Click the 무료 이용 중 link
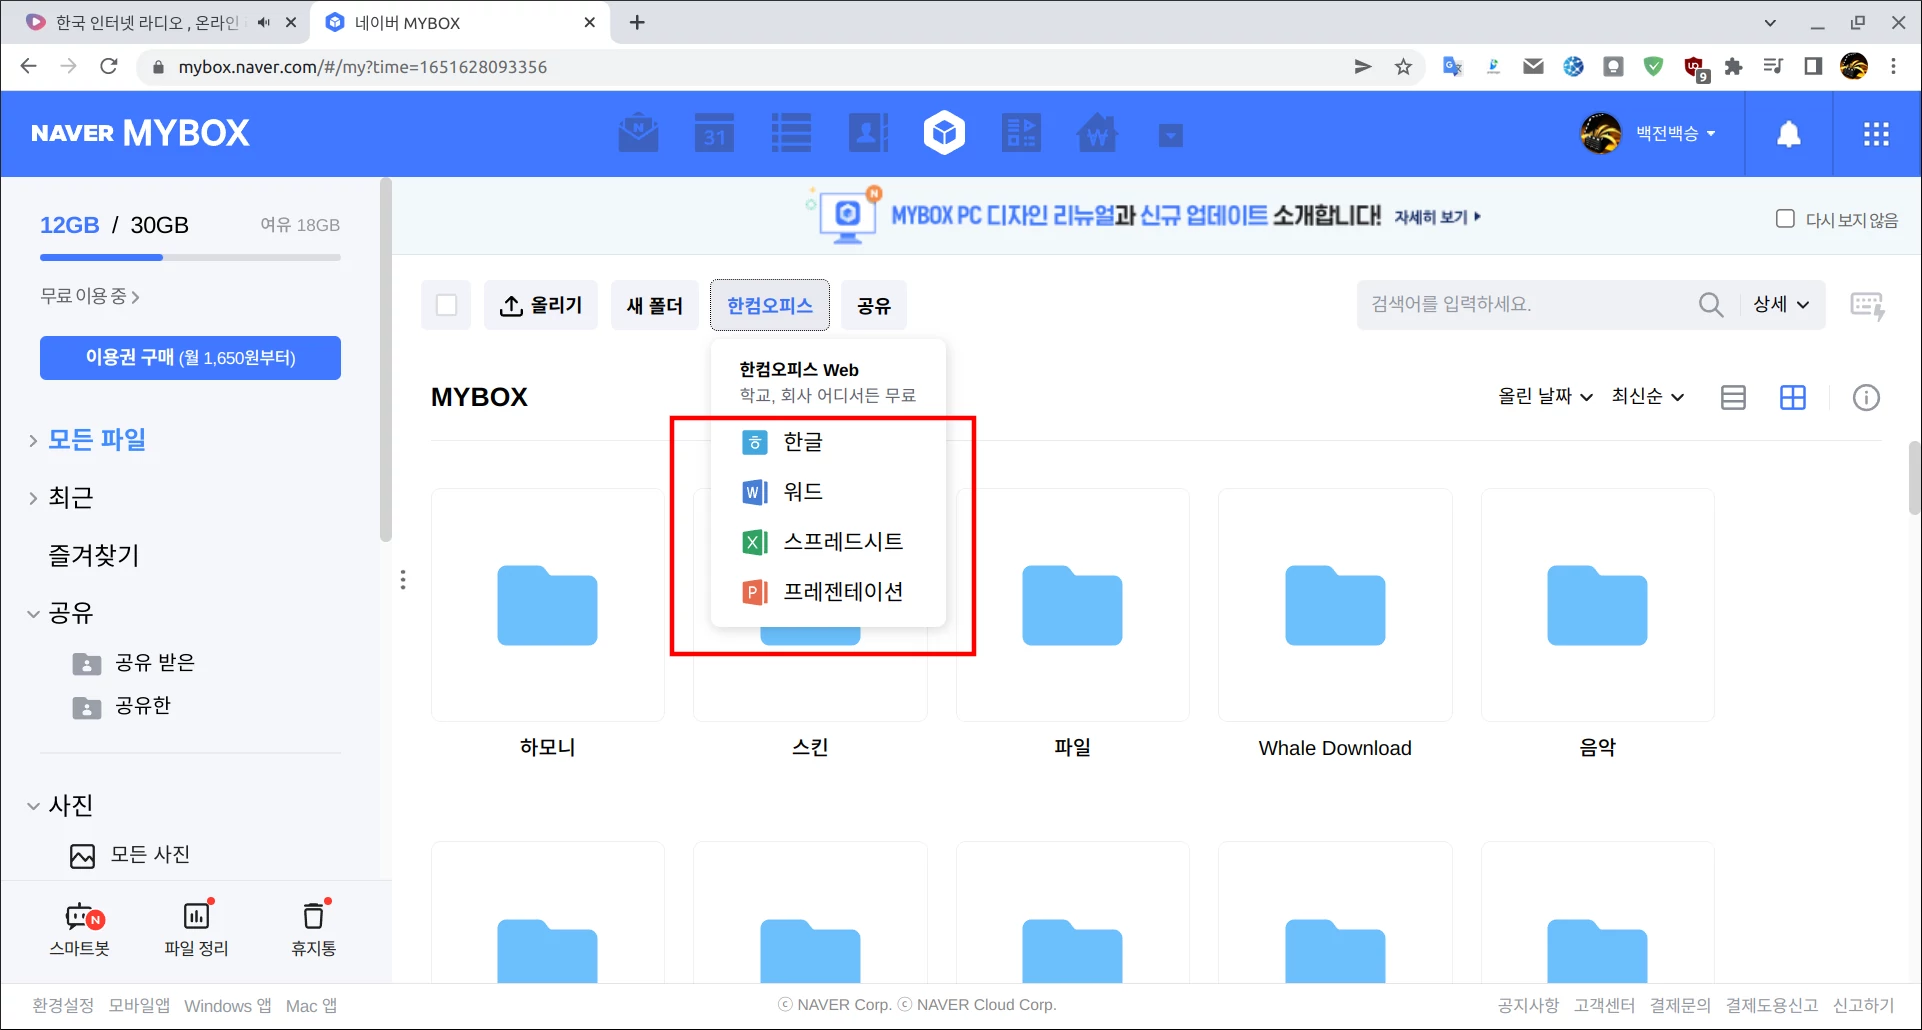1922x1030 pixels. coord(90,296)
